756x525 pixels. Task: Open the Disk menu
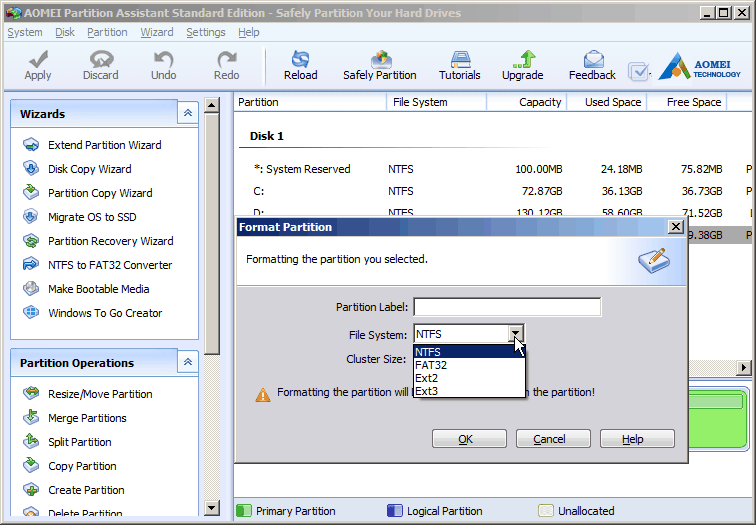tap(65, 32)
